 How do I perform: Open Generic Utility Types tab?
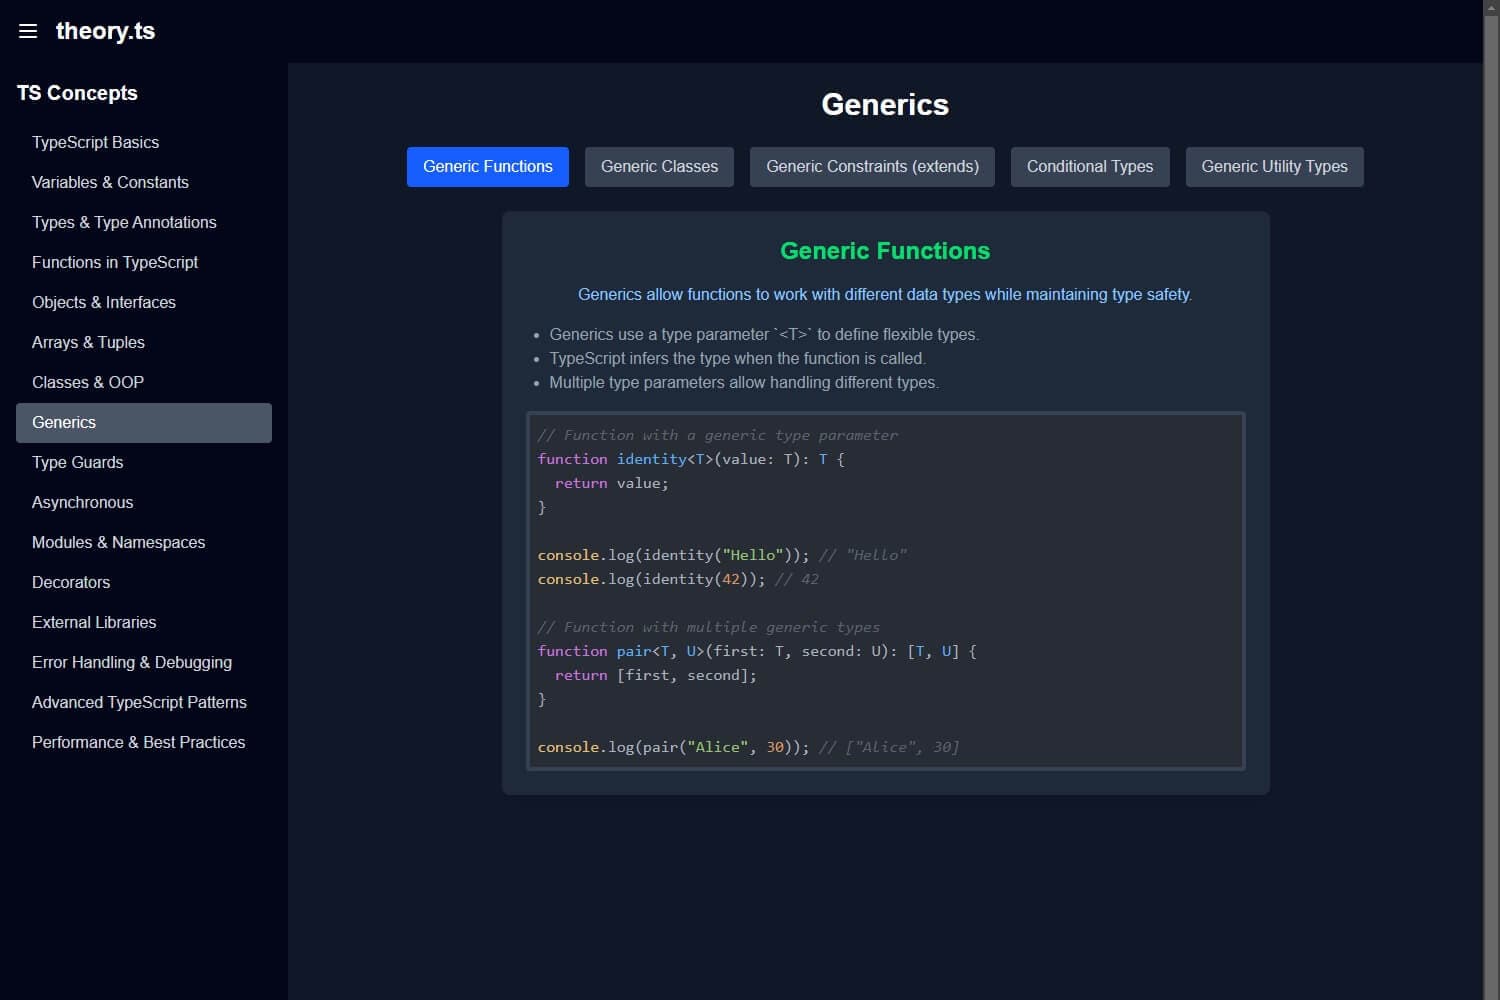coord(1274,167)
